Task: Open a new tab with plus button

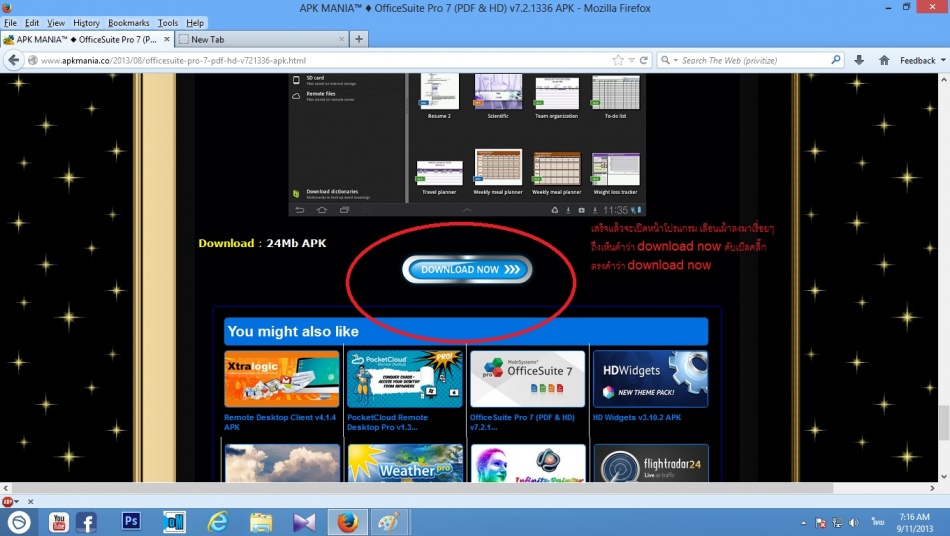Action: click(x=359, y=39)
